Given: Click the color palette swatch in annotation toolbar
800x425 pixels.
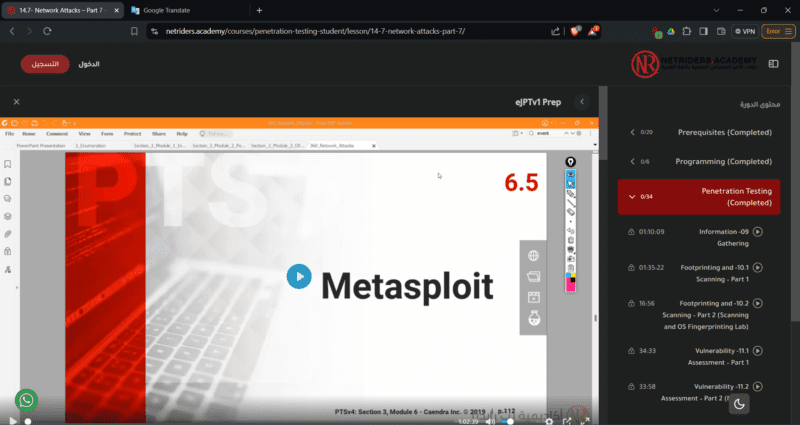Looking at the screenshot, I should [570, 283].
